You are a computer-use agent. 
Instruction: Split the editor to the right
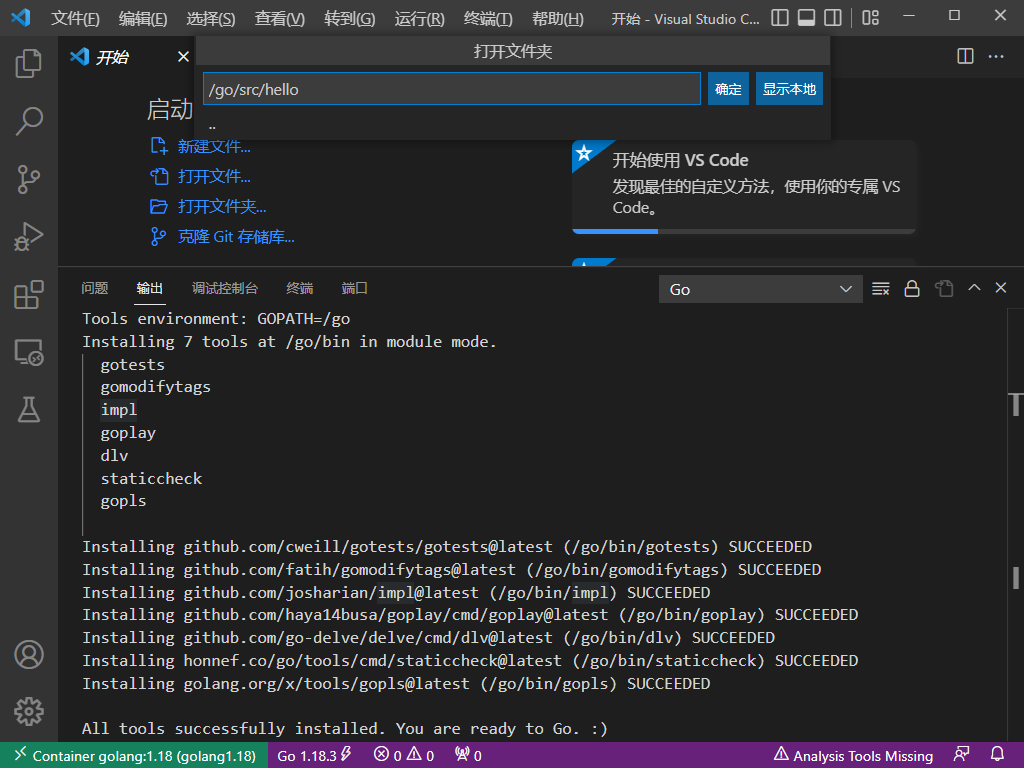(965, 56)
